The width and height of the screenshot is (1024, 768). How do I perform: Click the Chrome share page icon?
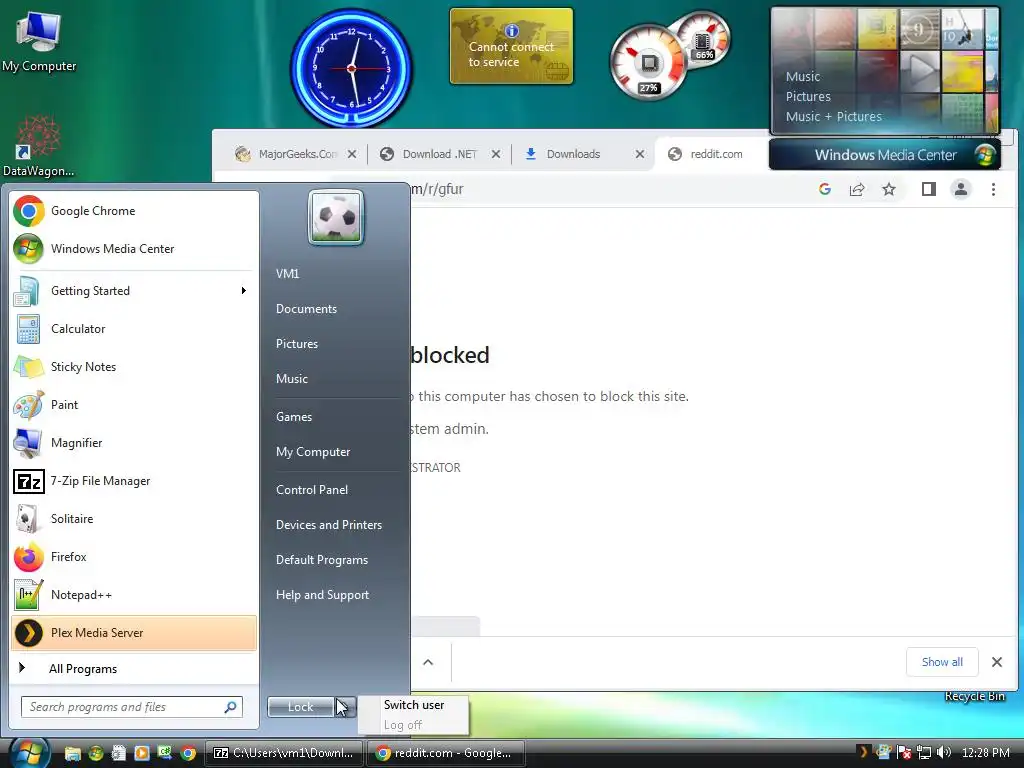pyautogui.click(x=857, y=189)
